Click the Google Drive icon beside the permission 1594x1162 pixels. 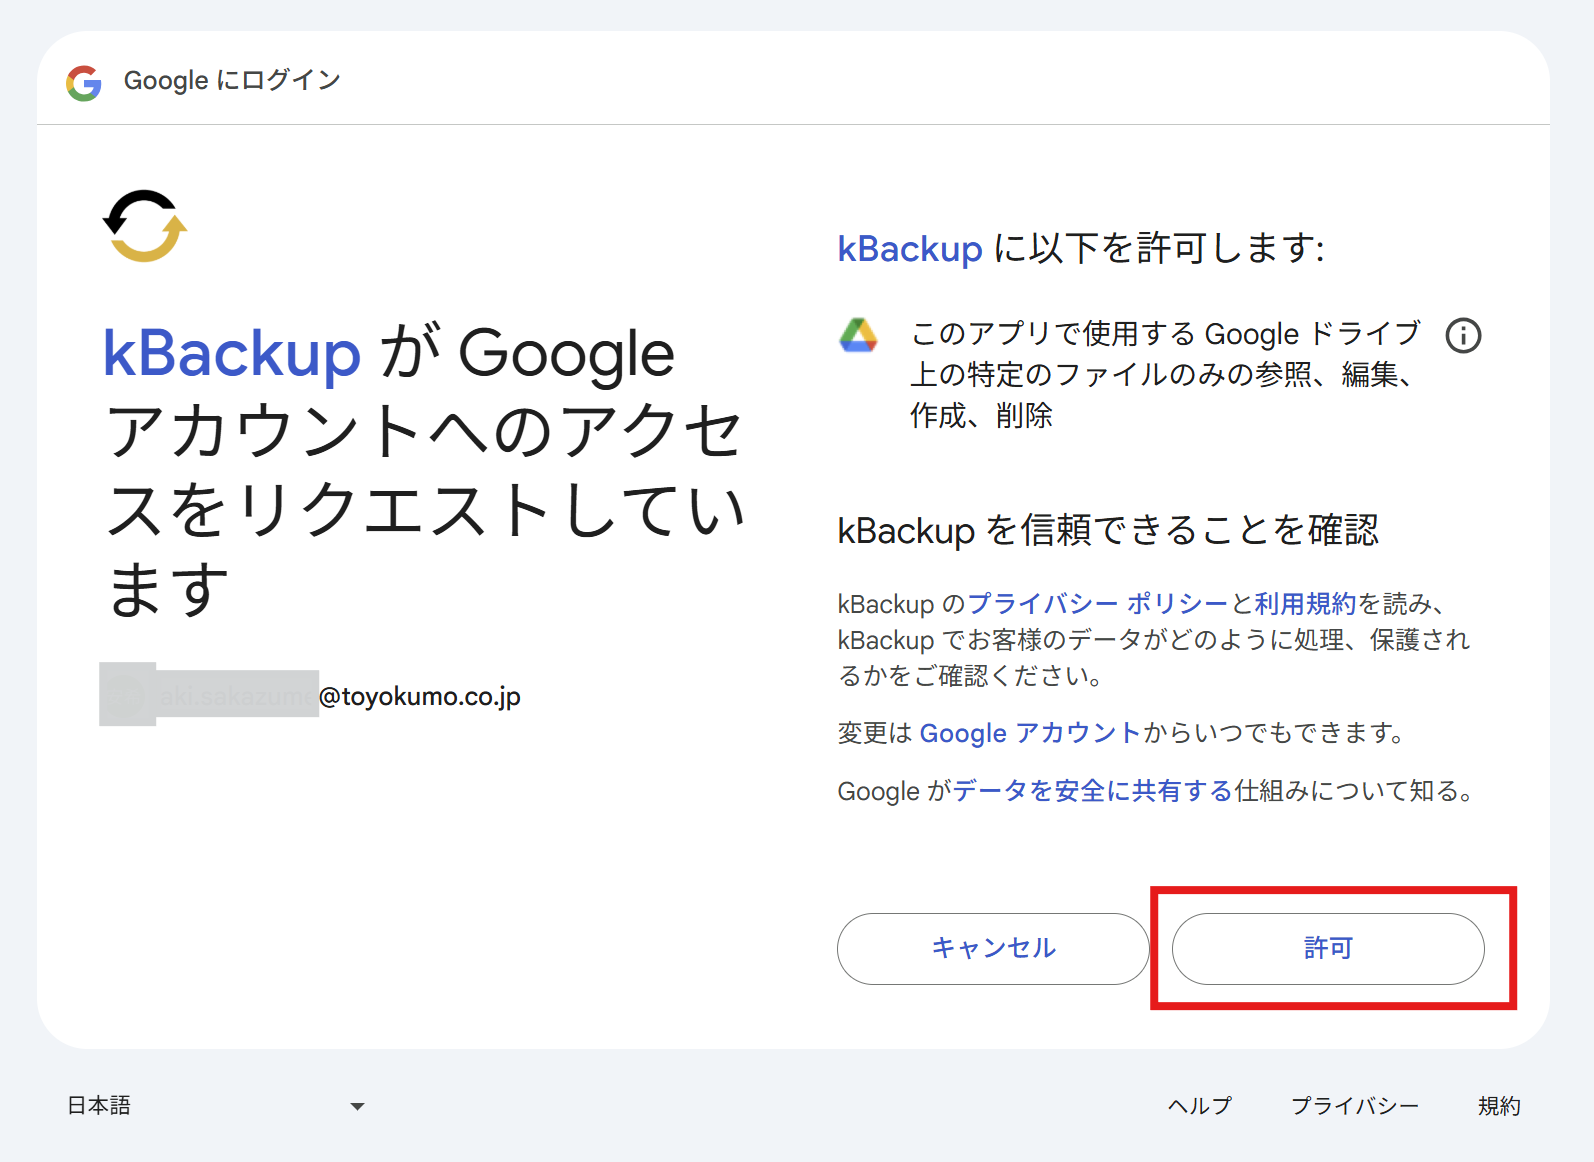(x=858, y=336)
